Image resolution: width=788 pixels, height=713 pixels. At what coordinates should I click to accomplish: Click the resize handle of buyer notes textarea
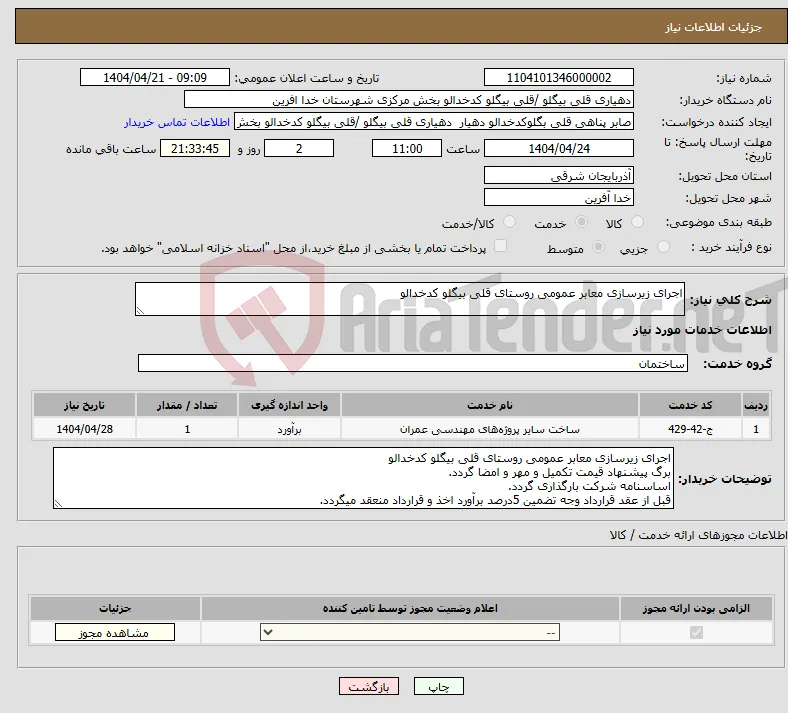click(x=58, y=504)
